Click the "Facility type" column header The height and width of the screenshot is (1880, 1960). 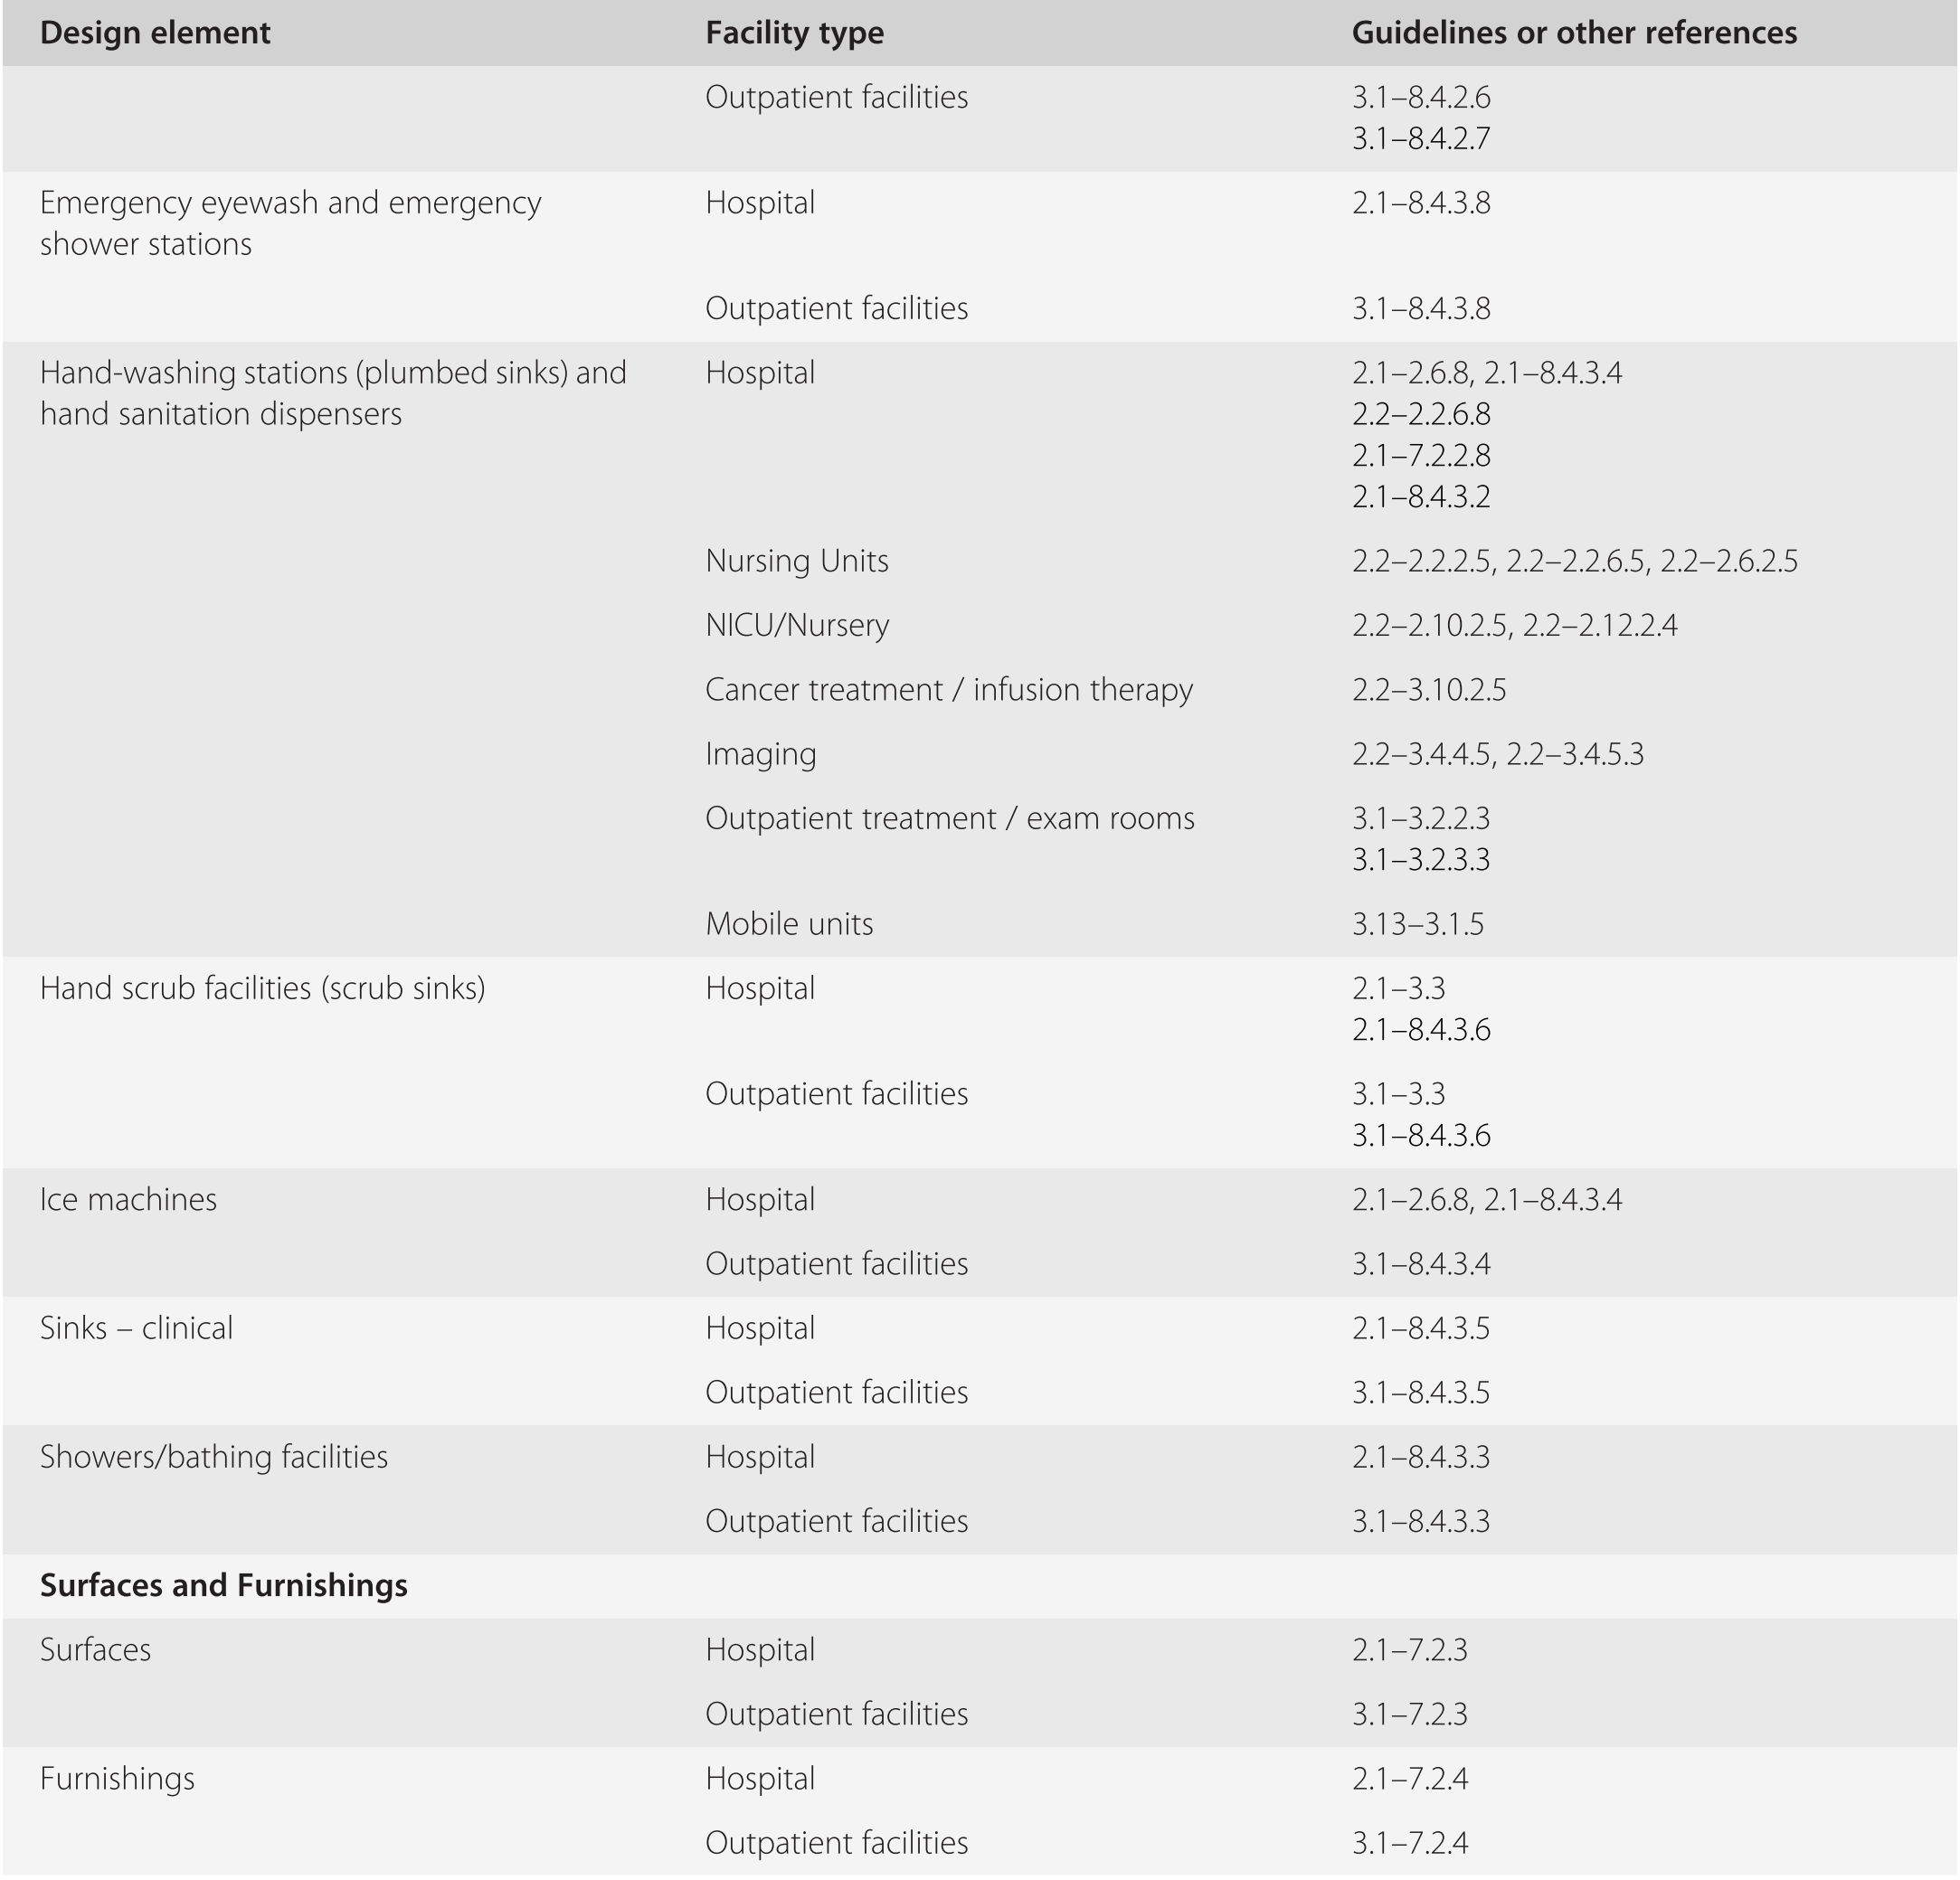point(794,33)
